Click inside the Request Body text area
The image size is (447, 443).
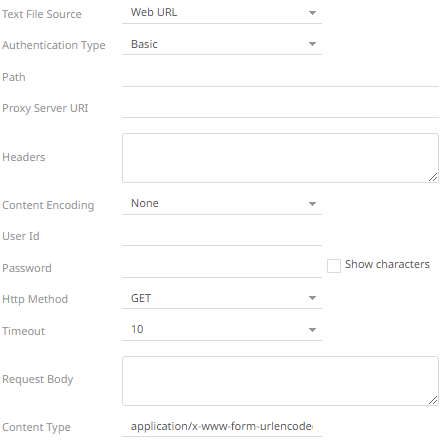coord(280,381)
